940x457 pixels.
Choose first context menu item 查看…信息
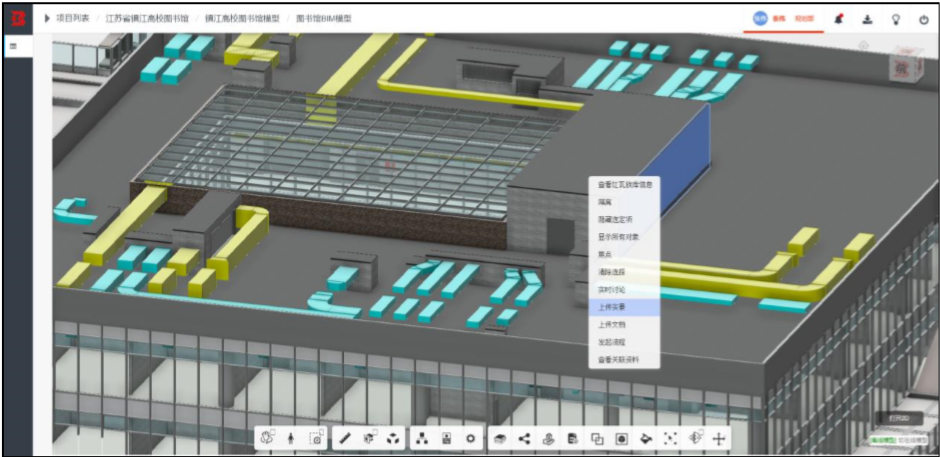pyautogui.click(x=624, y=185)
